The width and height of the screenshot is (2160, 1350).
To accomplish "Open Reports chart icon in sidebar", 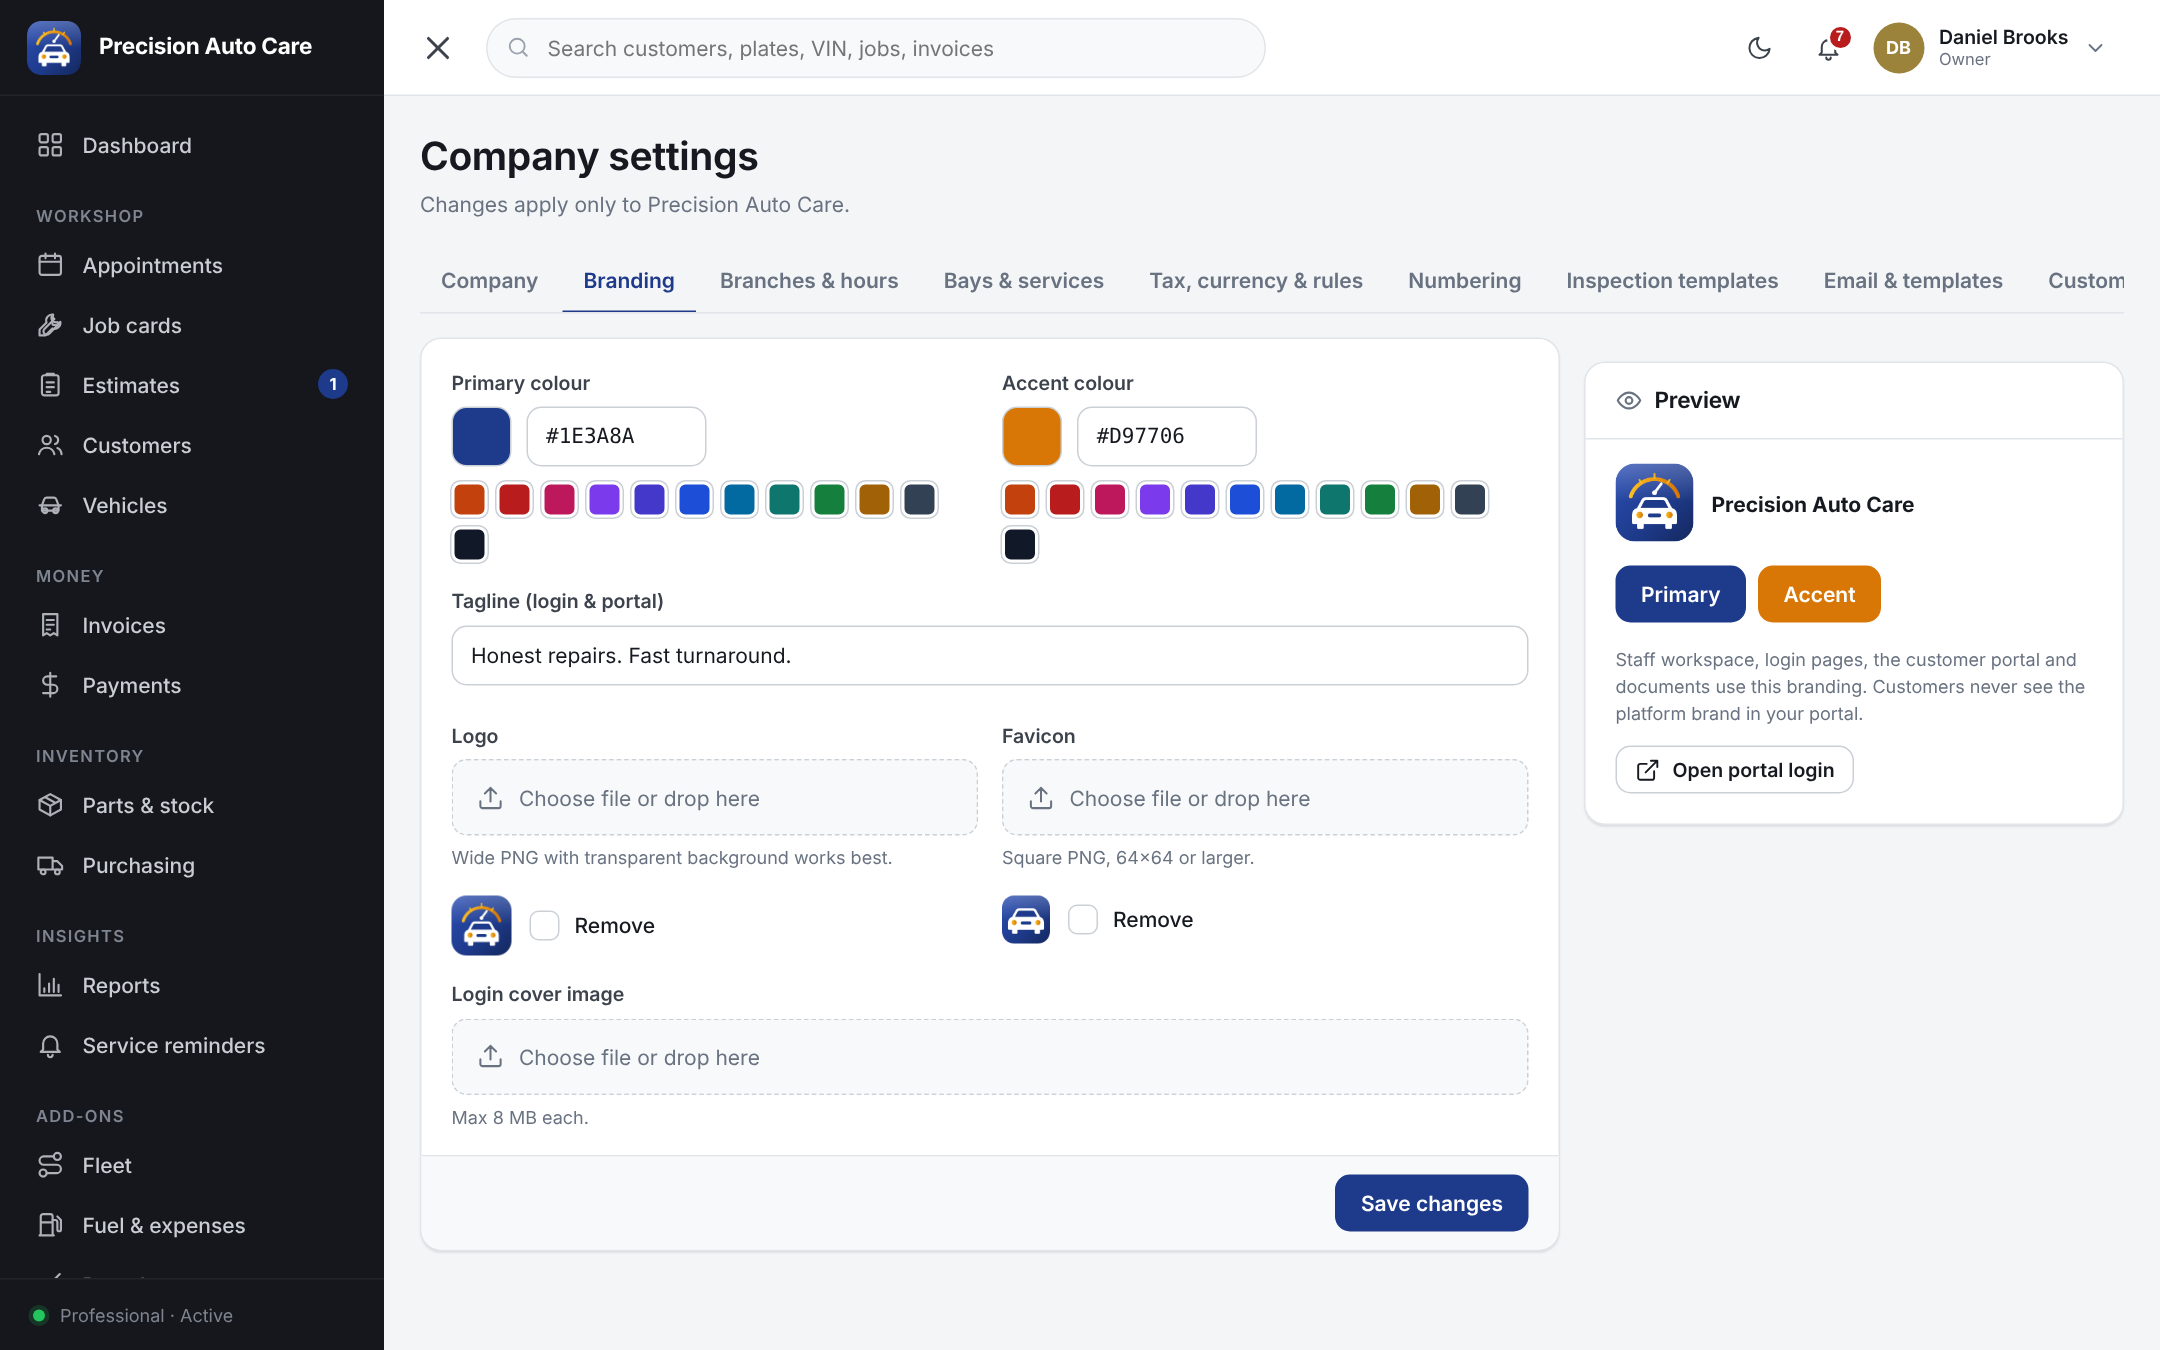I will [x=50, y=985].
